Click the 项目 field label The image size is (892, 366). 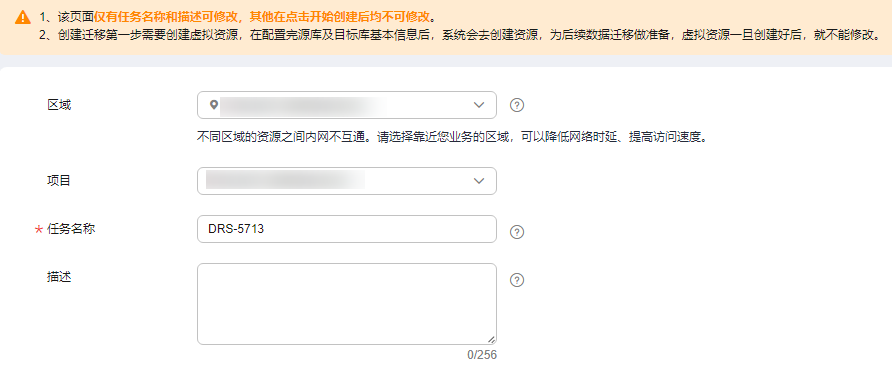(59, 180)
